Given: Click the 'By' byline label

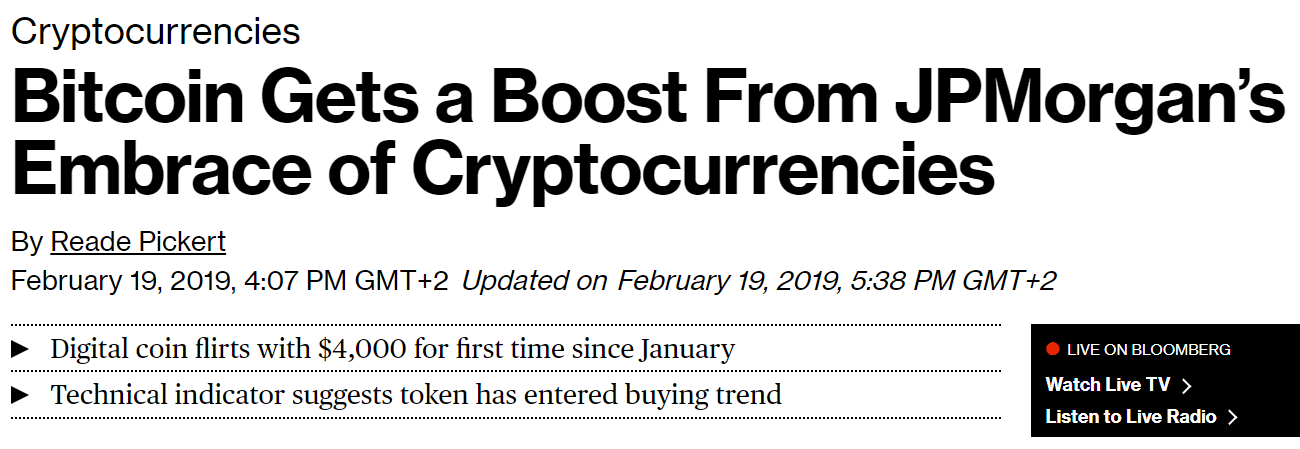Looking at the screenshot, I should pyautogui.click(x=26, y=242).
